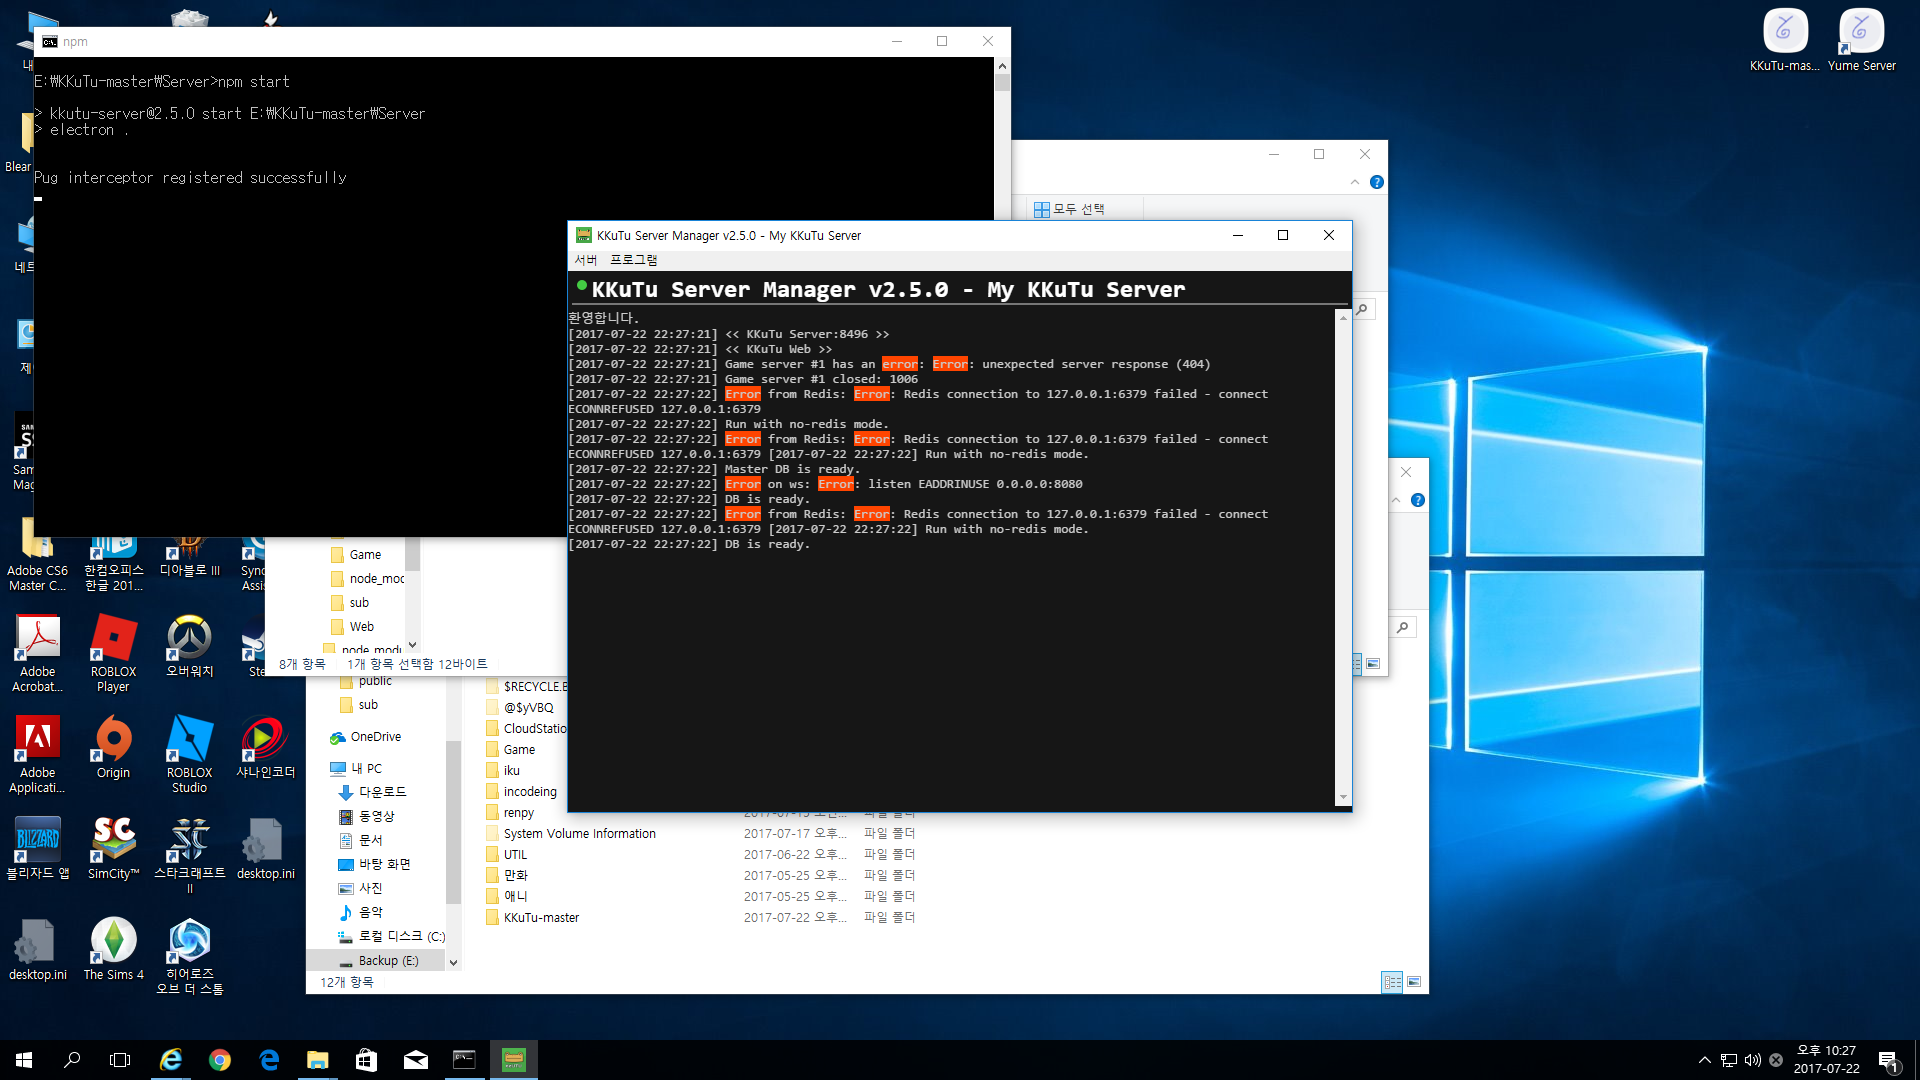1920x1080 pixels.
Task: Show hidden system tray icons
Action: coord(1704,1059)
